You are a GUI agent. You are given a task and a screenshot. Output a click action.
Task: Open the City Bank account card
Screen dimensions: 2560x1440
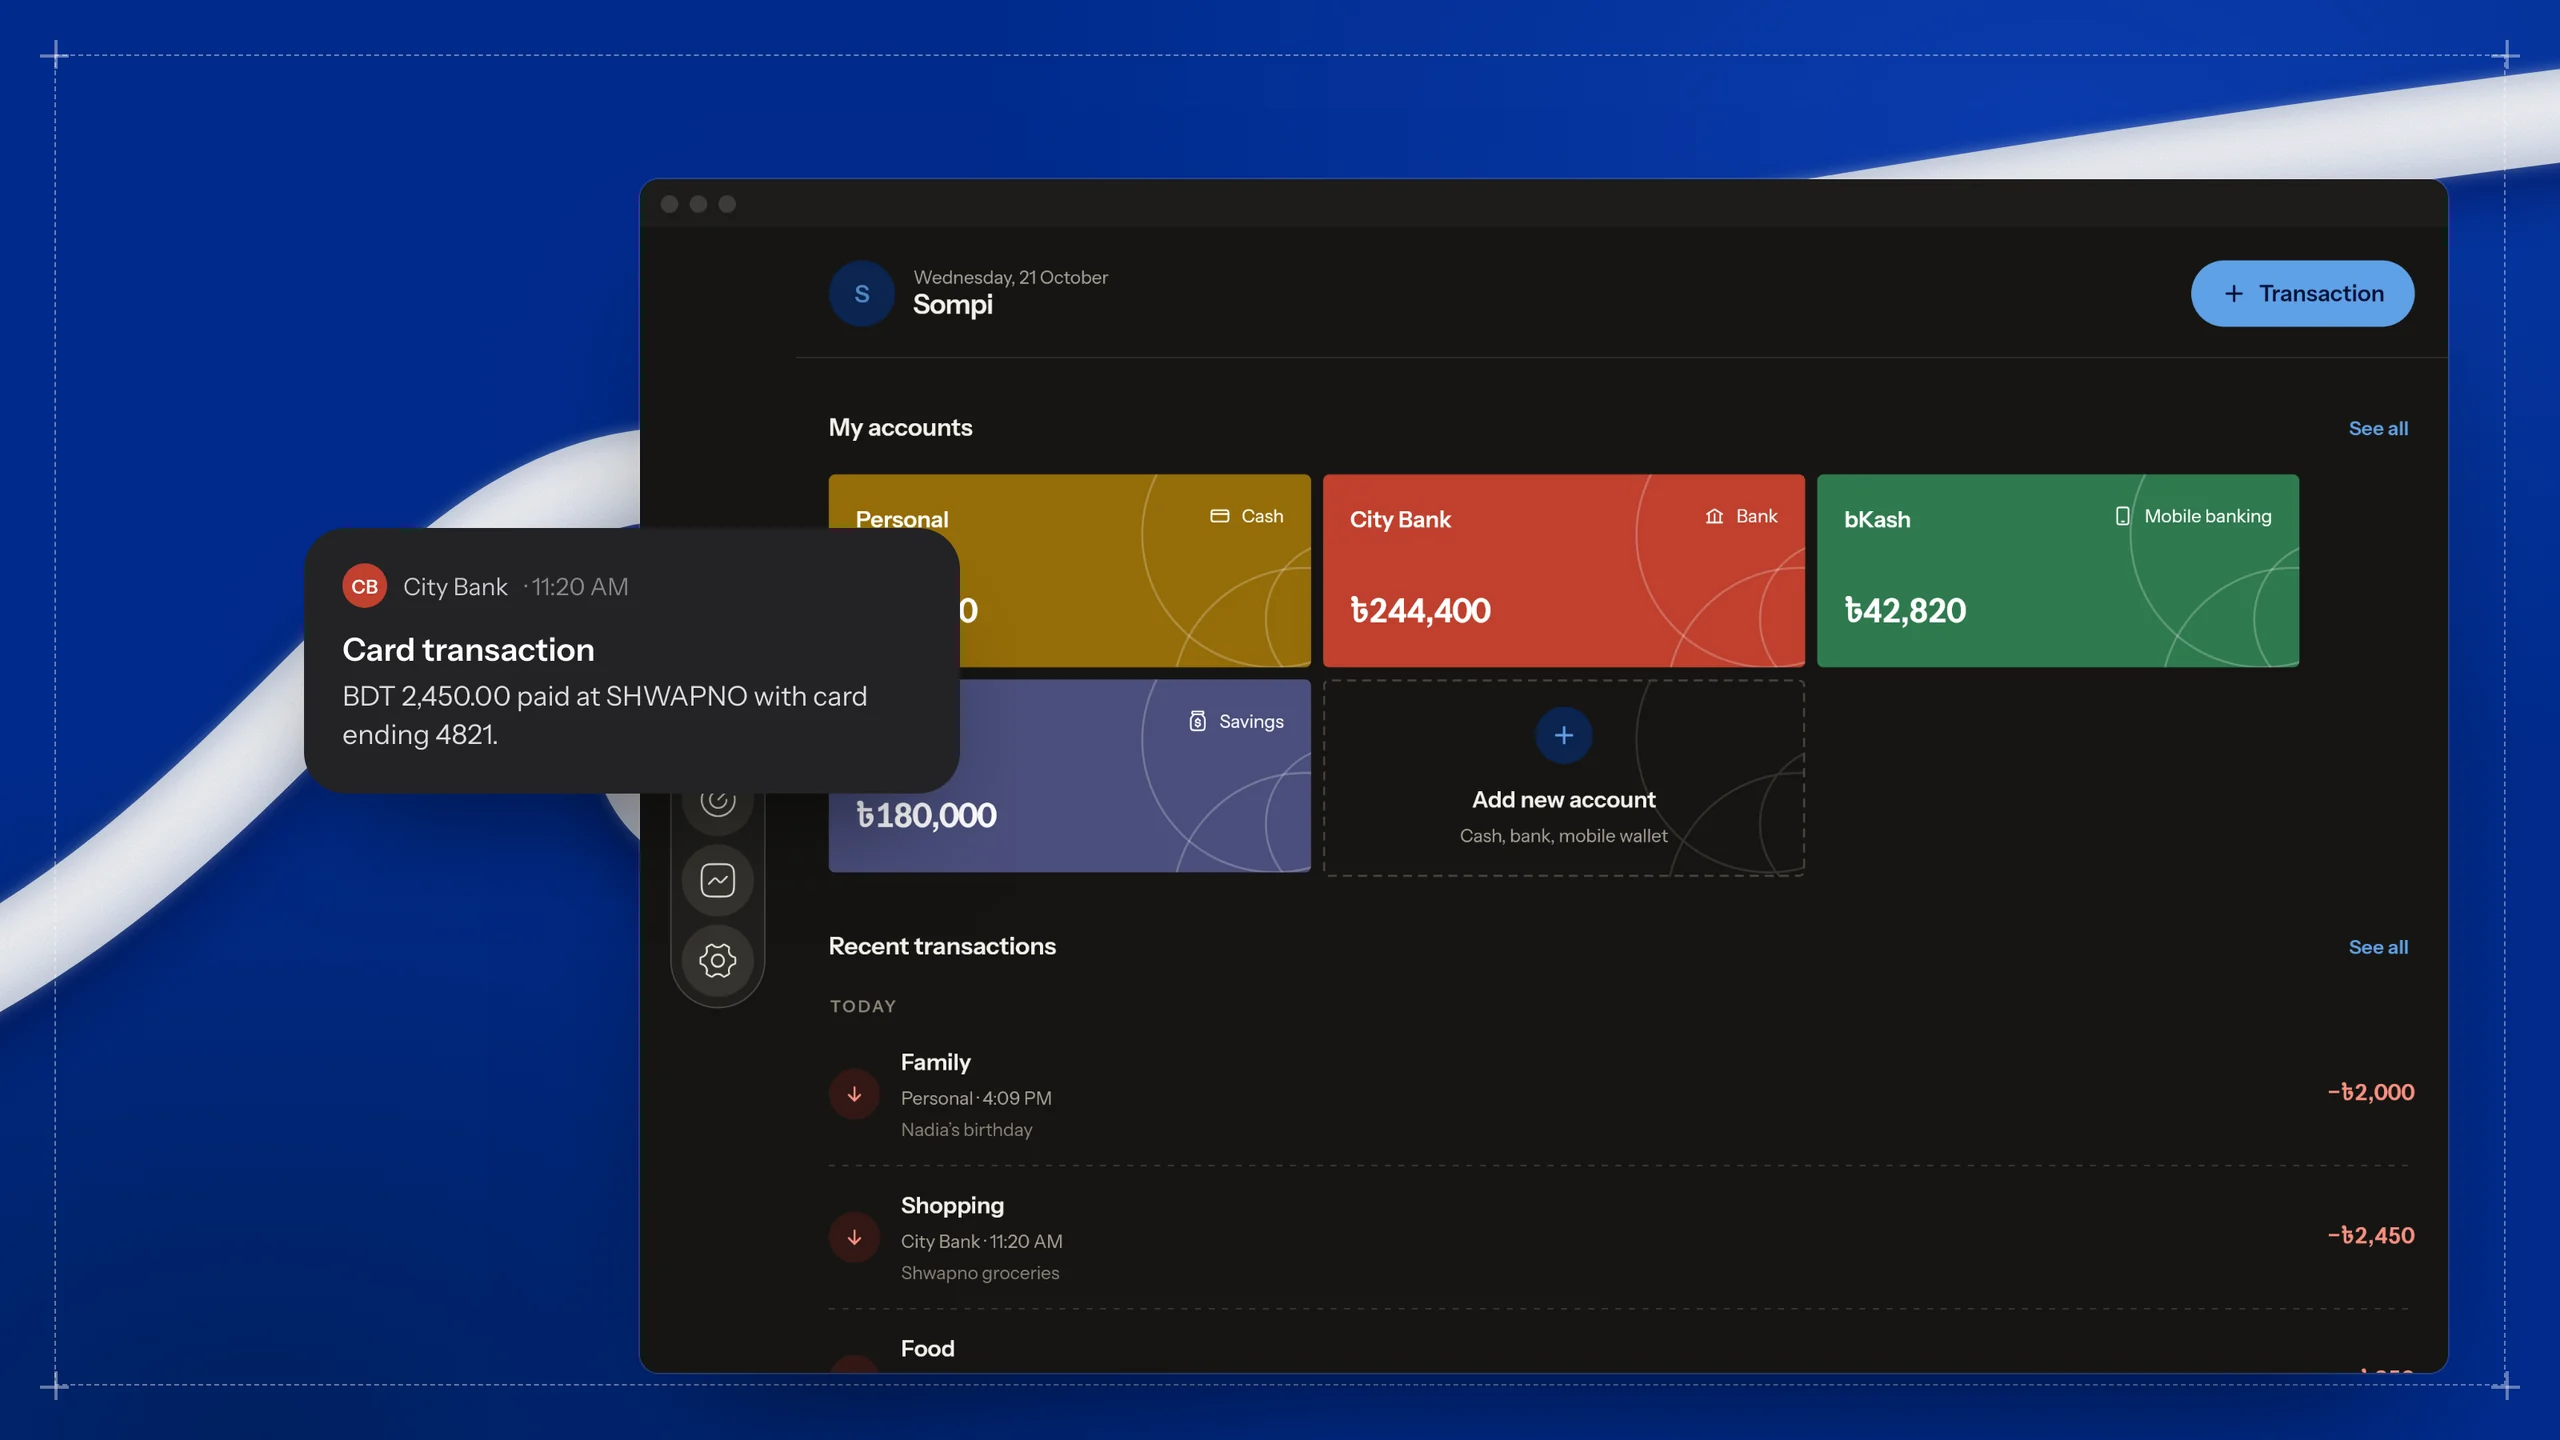pos(1563,570)
